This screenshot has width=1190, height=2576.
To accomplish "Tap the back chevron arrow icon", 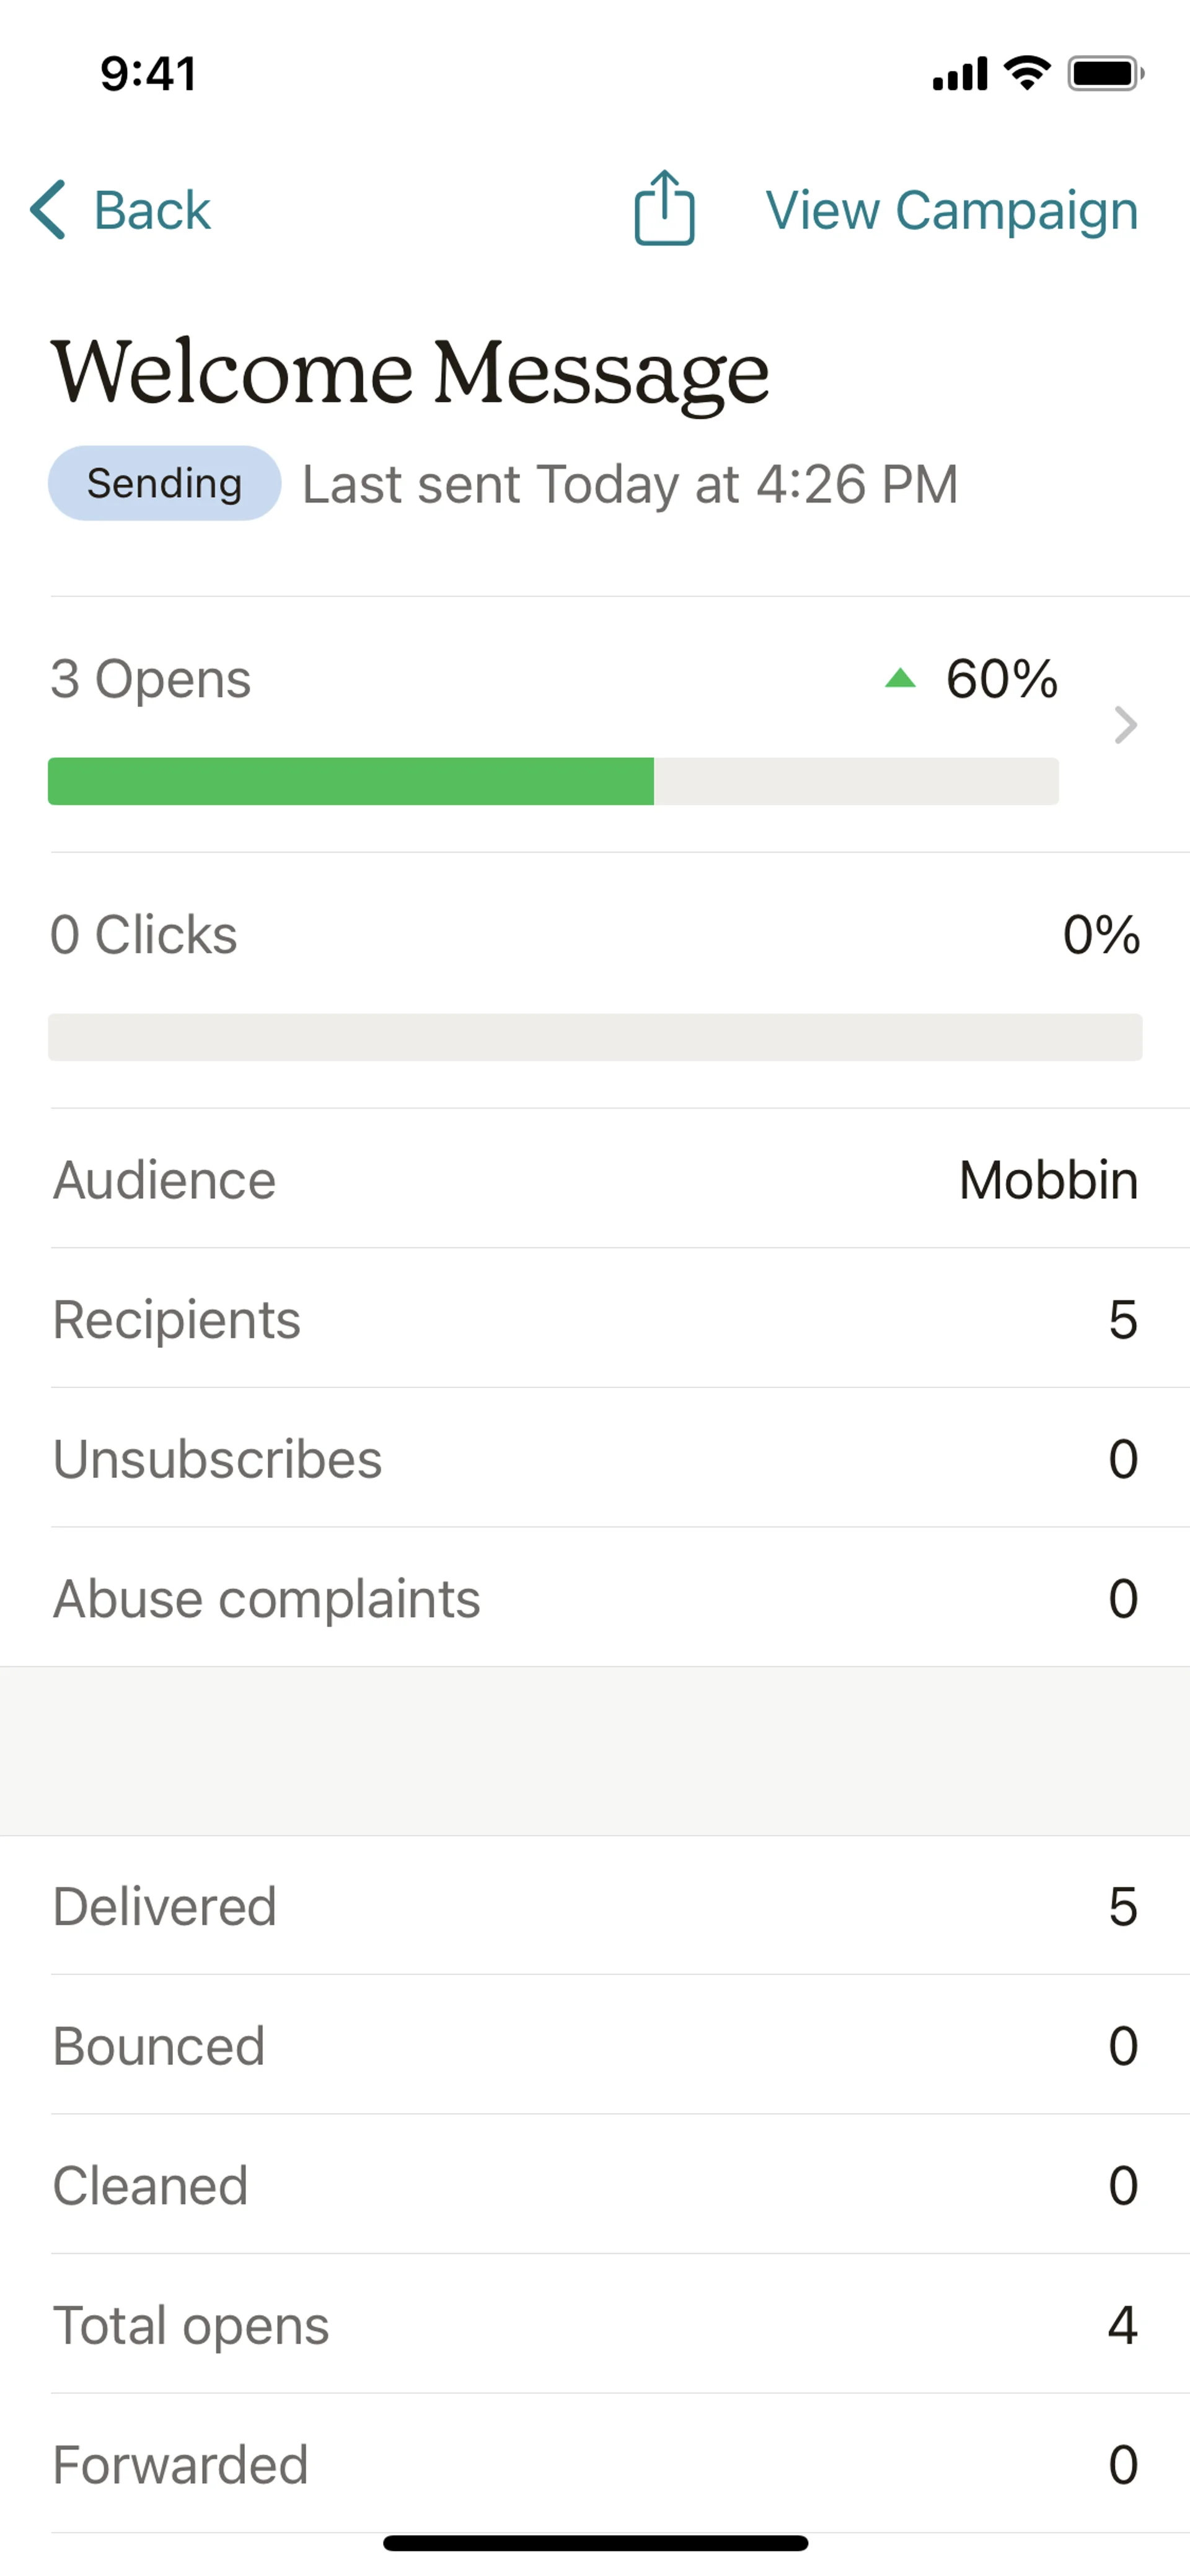I will coord(49,209).
